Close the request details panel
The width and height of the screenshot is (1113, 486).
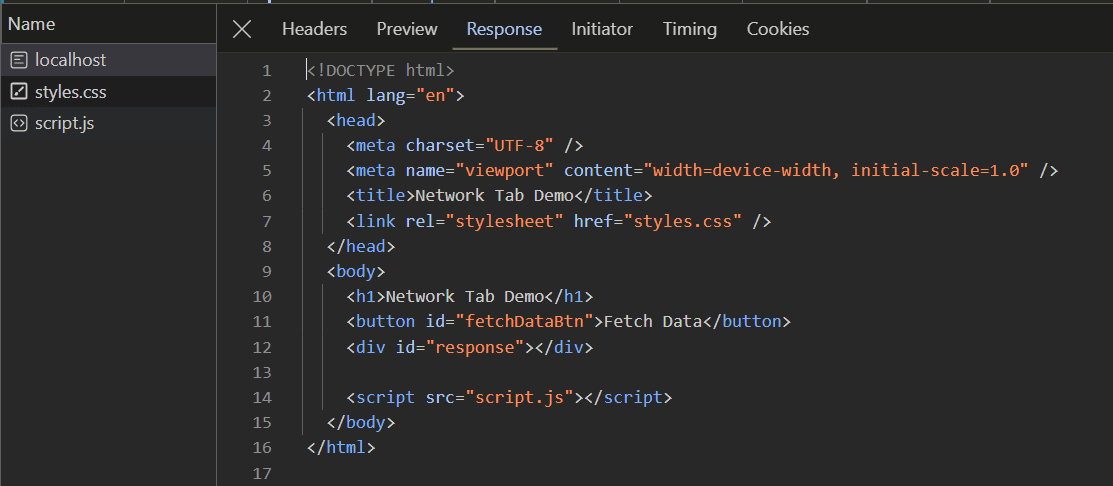click(x=242, y=29)
